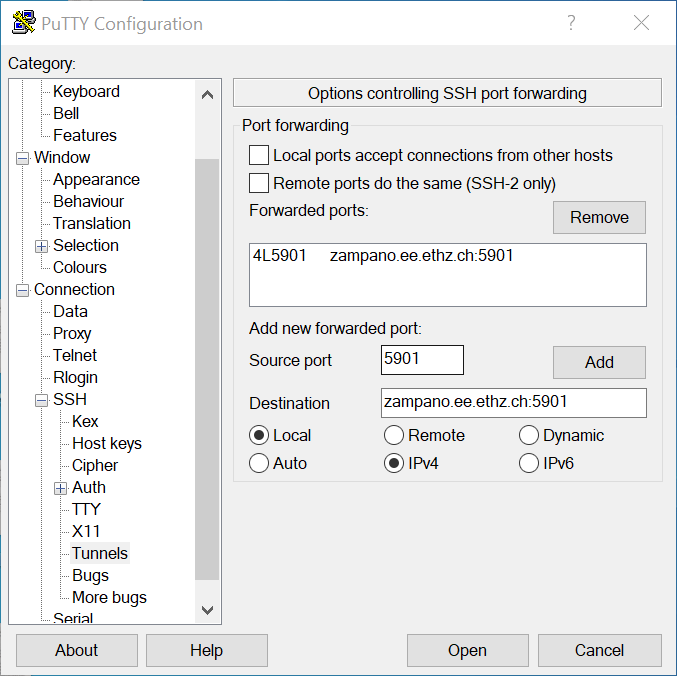Expand the Selection tree node
Image resolution: width=677 pixels, height=676 pixels.
click(x=41, y=246)
